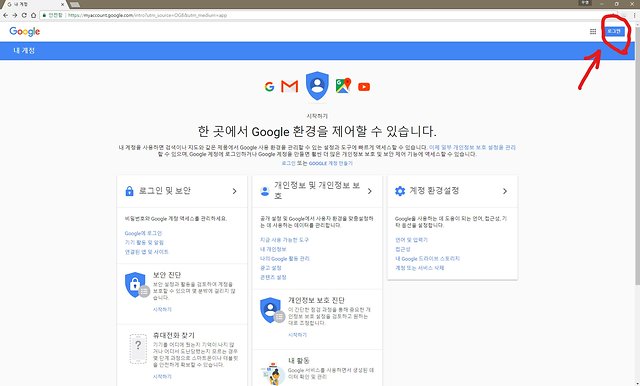Click the GOOGLE 계정 만들기 link
The image size is (640, 386).
[331, 163]
